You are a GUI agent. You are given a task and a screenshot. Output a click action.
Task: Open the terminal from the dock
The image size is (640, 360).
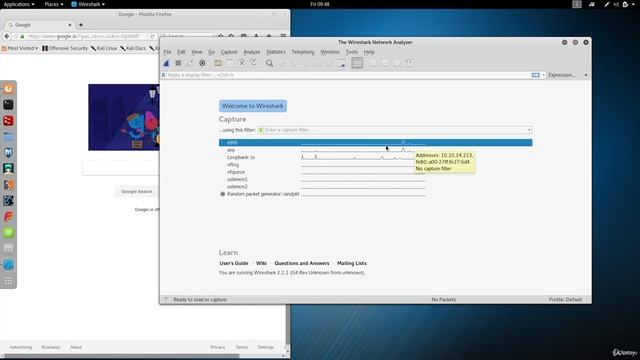(8, 104)
